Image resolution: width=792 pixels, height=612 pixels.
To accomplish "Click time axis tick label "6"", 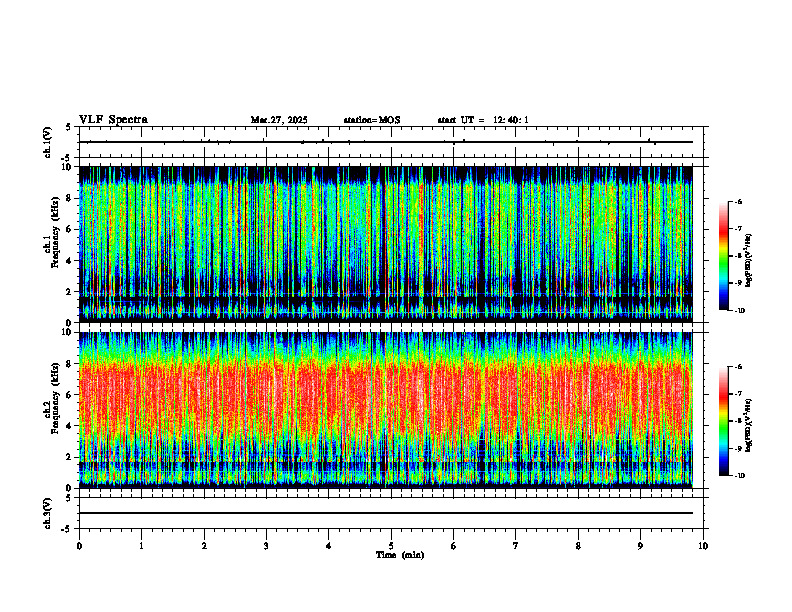I will [454, 546].
